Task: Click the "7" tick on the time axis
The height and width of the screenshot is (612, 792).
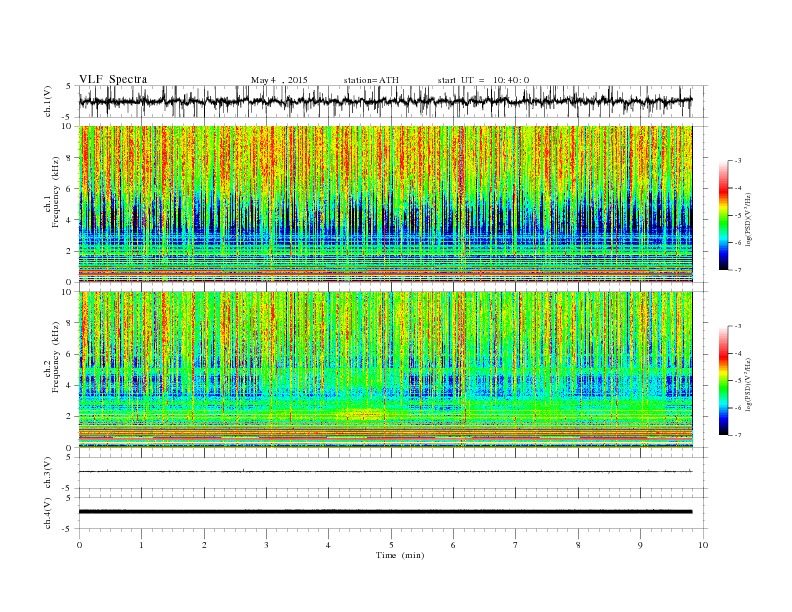Action: click(x=516, y=545)
